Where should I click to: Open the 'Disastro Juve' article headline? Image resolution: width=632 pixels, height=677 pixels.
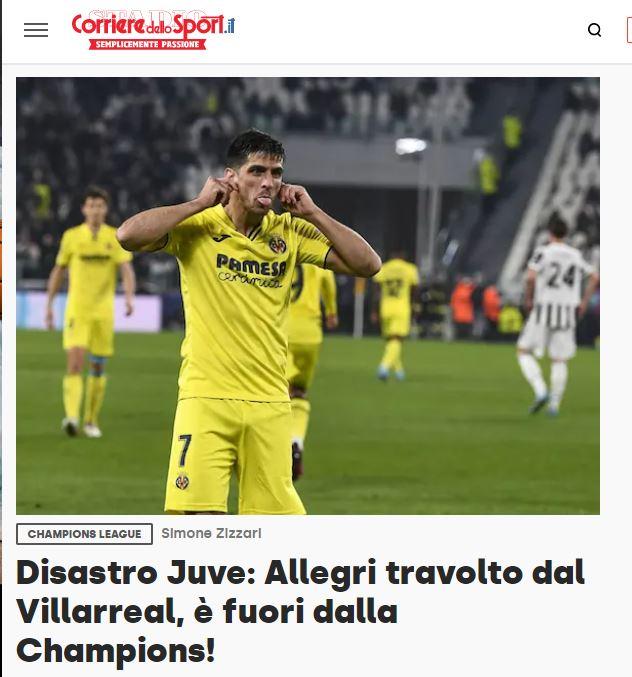300,611
